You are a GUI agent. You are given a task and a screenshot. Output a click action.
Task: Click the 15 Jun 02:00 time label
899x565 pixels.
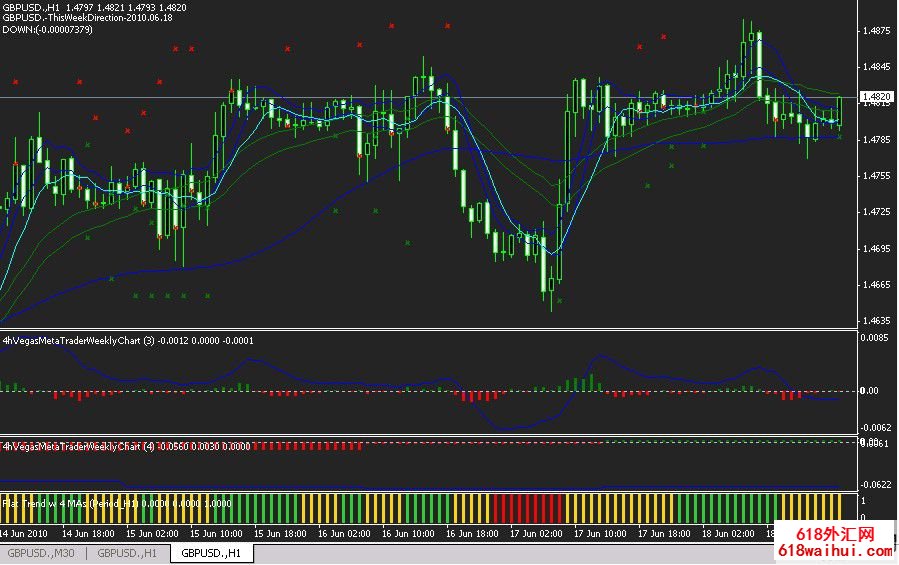pos(152,533)
